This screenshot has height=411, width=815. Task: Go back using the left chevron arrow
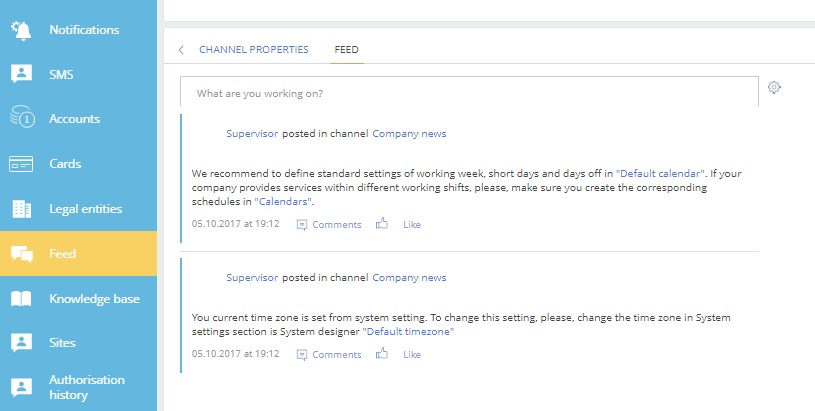(181, 49)
